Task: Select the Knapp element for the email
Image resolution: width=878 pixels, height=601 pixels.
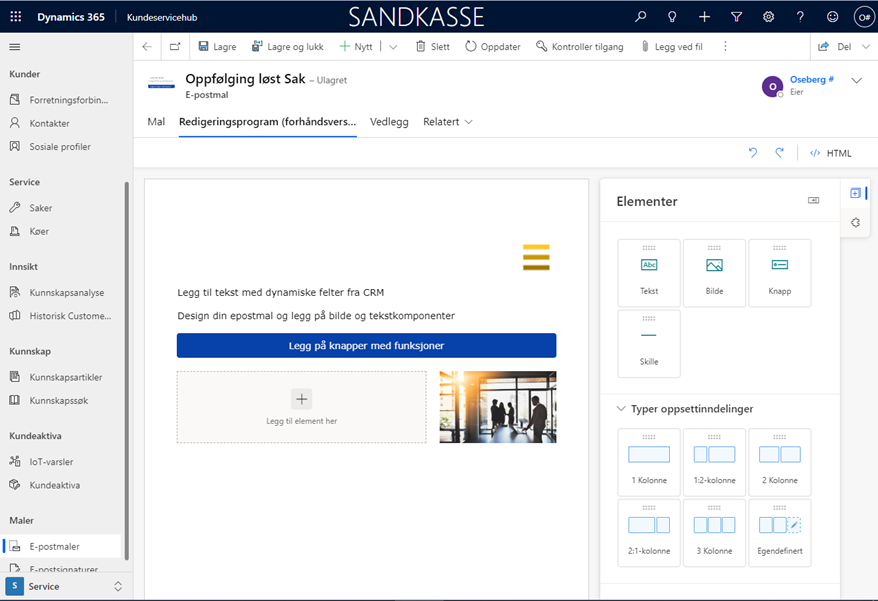Action: click(779, 271)
